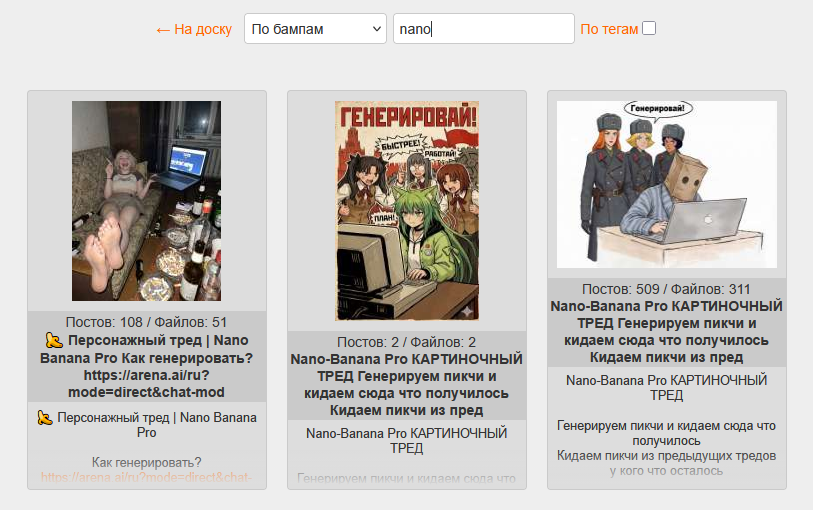The width and height of the screenshot is (813, 510).
Task: Focus the search field containing 'nano'
Action: click(x=484, y=29)
